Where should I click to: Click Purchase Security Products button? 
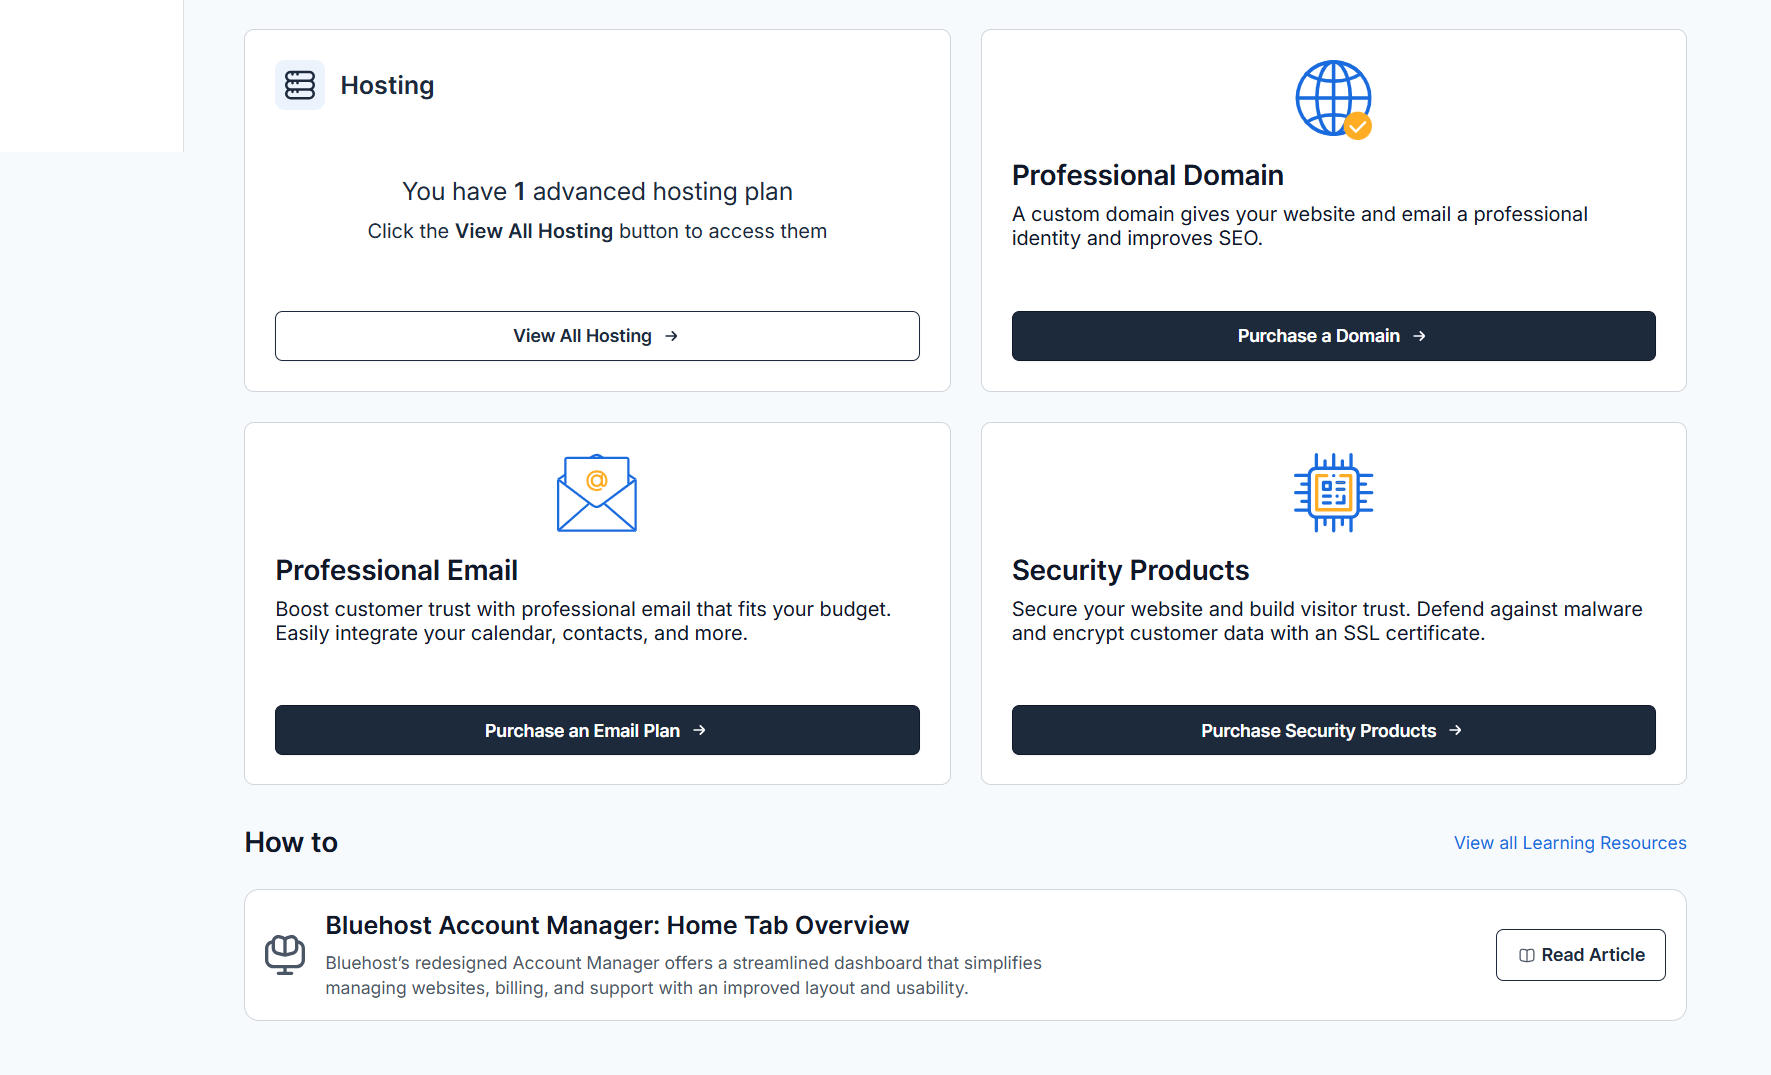pyautogui.click(x=1333, y=730)
